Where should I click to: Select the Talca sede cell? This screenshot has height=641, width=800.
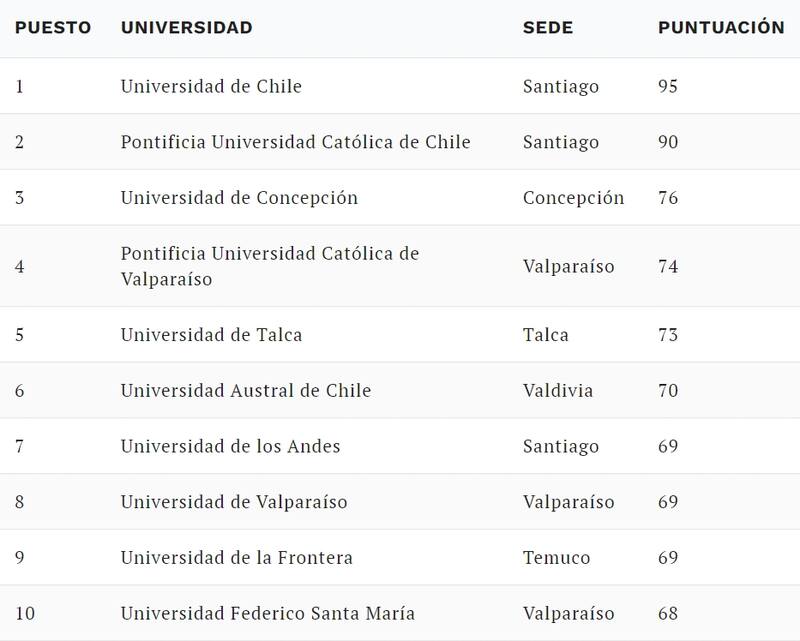click(546, 334)
